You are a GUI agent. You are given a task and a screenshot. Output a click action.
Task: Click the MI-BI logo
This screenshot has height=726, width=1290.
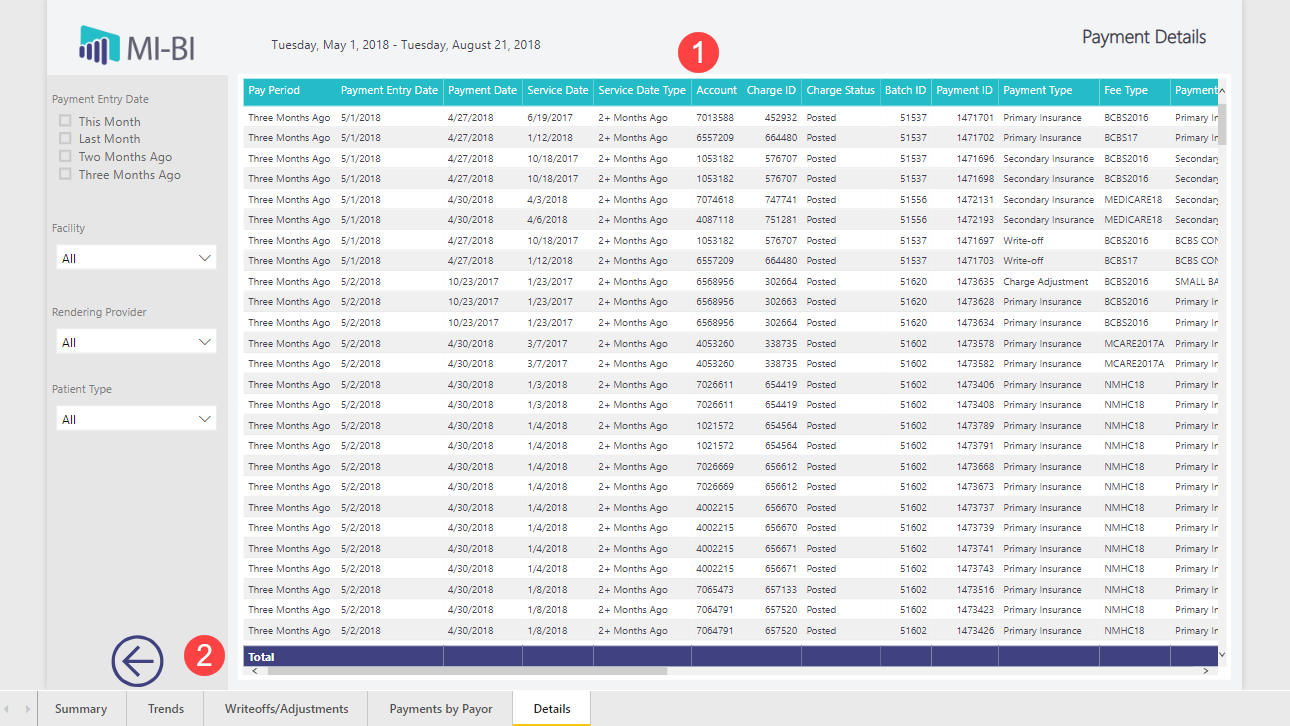tap(137, 46)
